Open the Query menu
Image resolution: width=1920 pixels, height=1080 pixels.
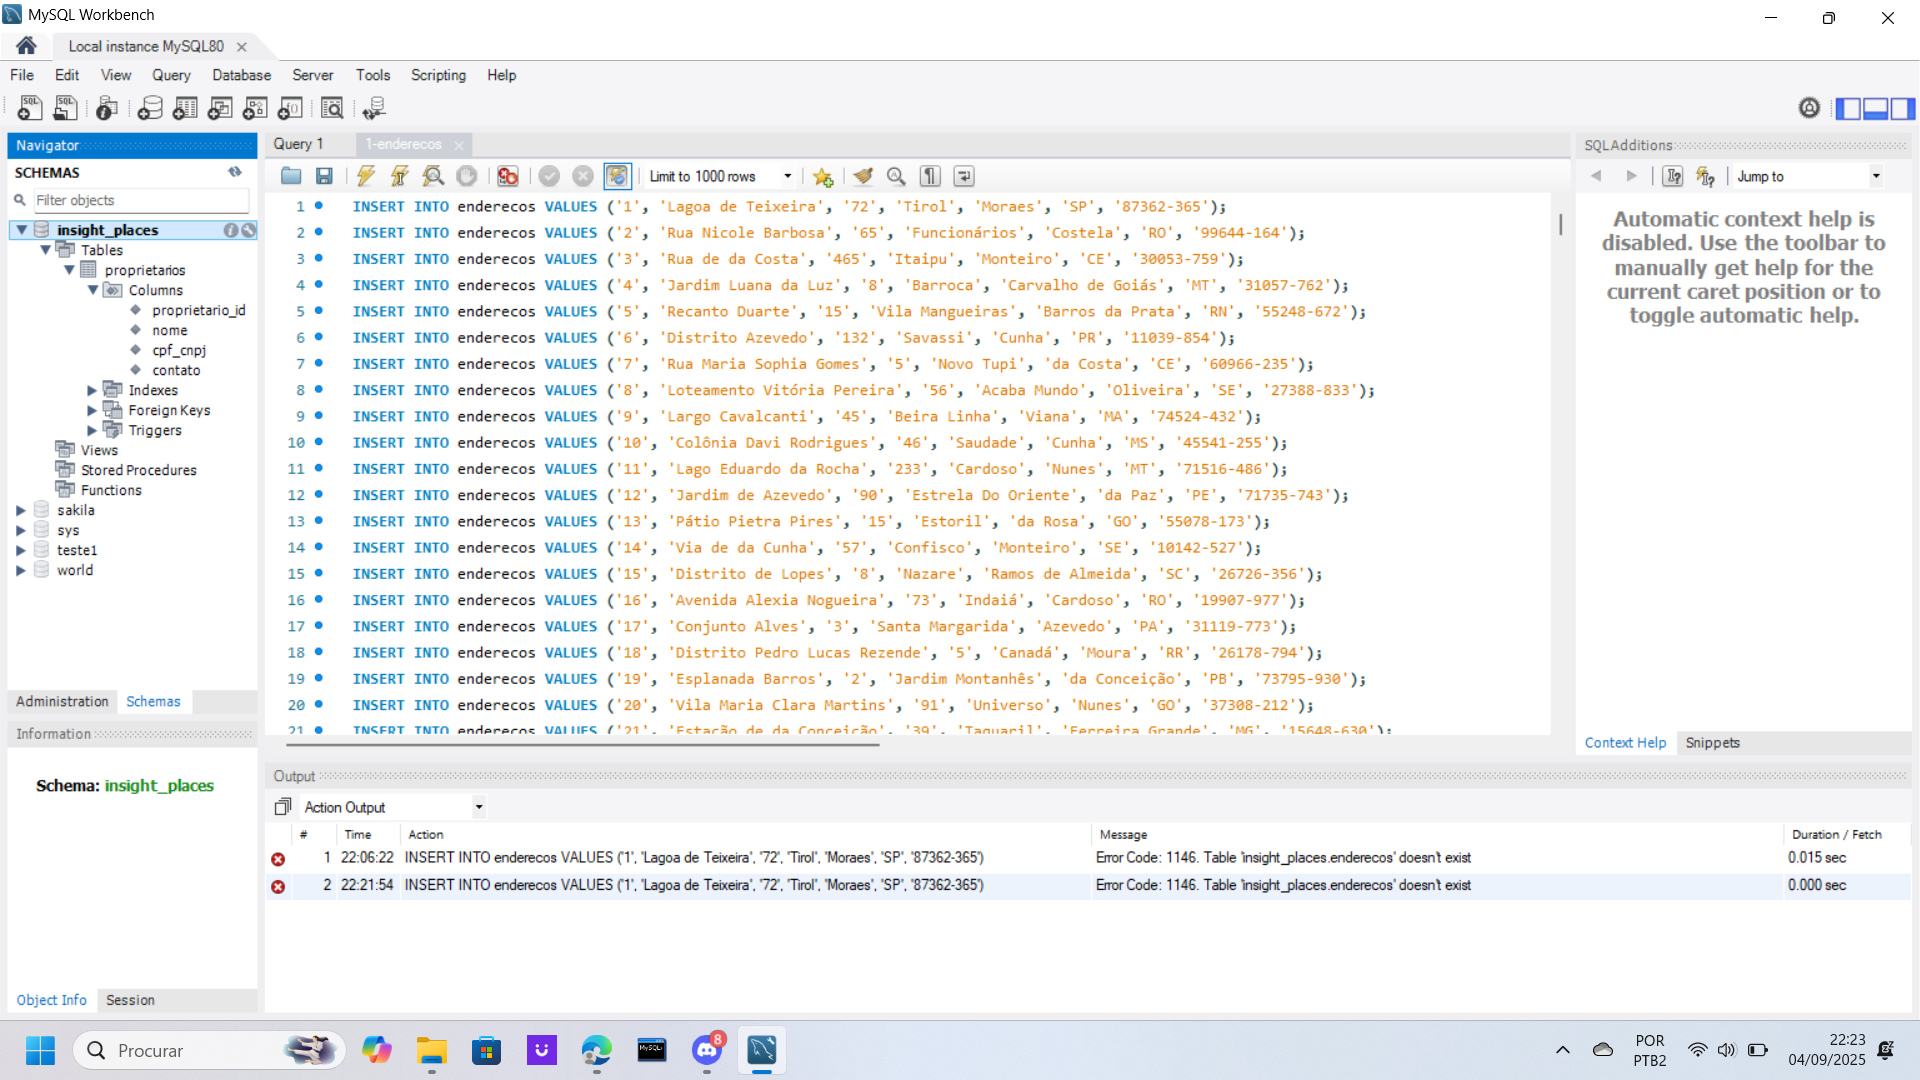click(171, 75)
